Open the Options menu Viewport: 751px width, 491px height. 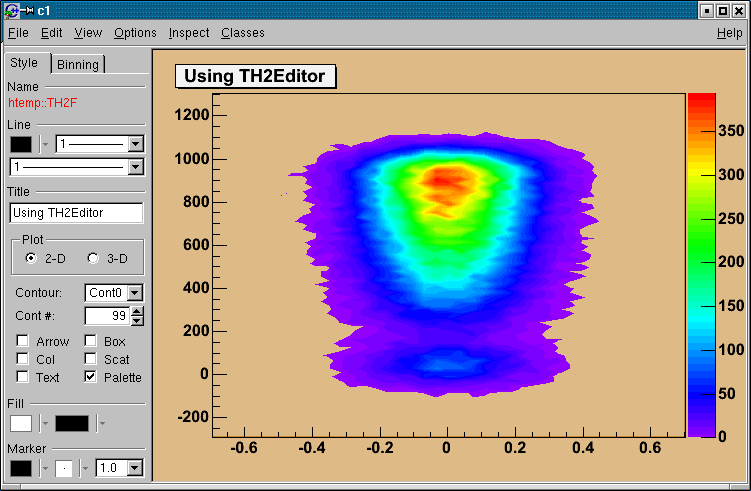click(135, 33)
